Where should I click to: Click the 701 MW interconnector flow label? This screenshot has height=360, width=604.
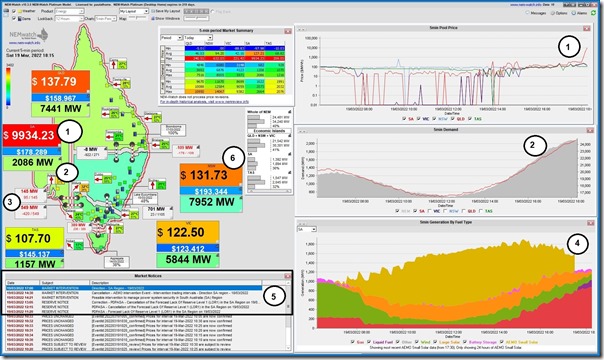[x=157, y=211]
